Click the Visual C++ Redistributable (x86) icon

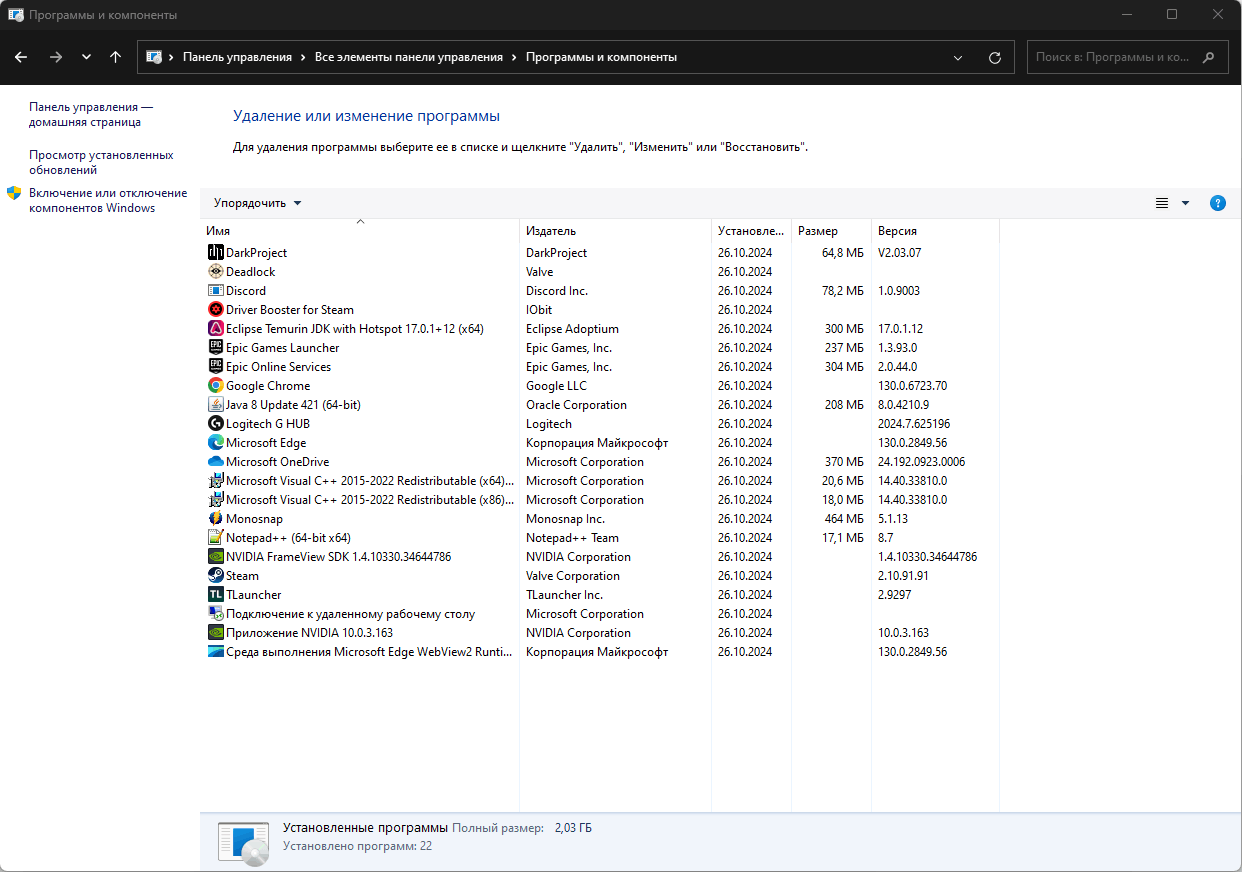[215, 500]
